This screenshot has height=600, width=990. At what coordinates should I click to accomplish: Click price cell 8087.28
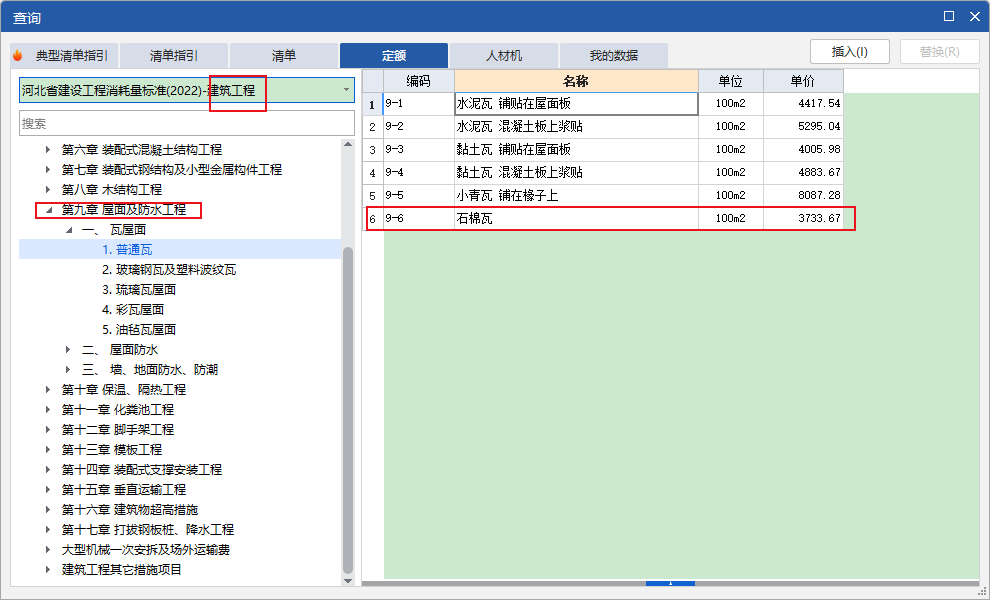(x=803, y=195)
